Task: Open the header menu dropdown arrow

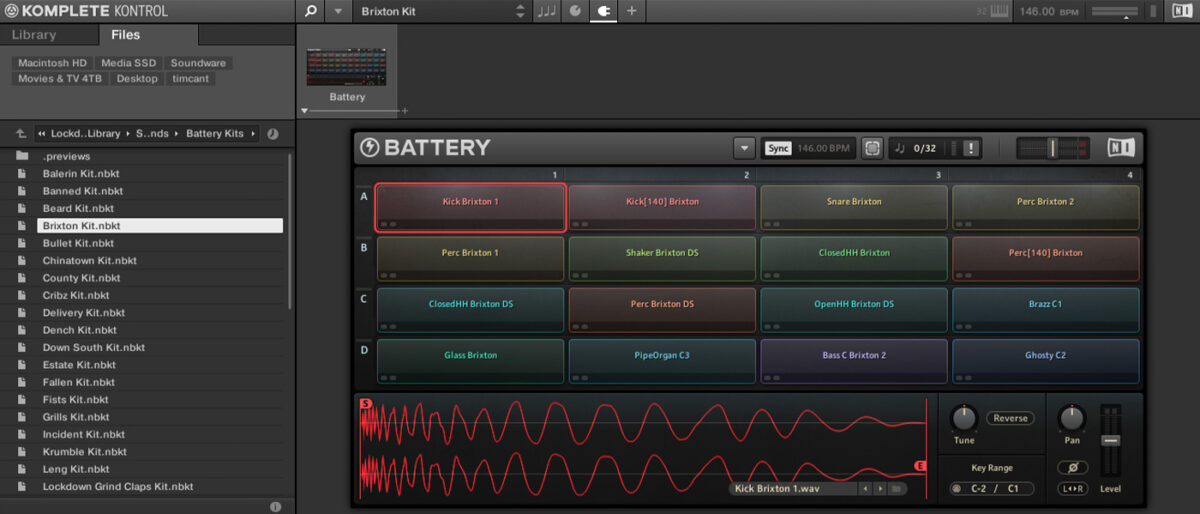Action: (338, 11)
